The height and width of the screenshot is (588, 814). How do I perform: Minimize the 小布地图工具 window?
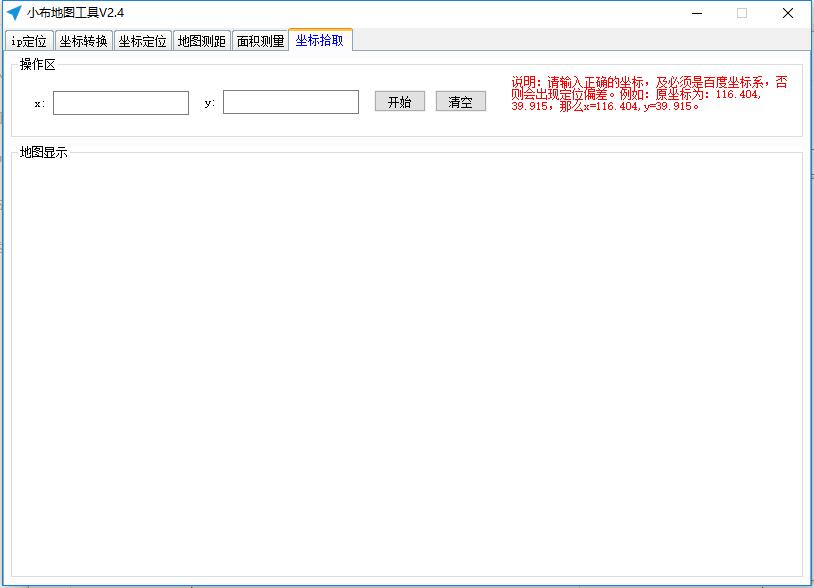tap(697, 13)
